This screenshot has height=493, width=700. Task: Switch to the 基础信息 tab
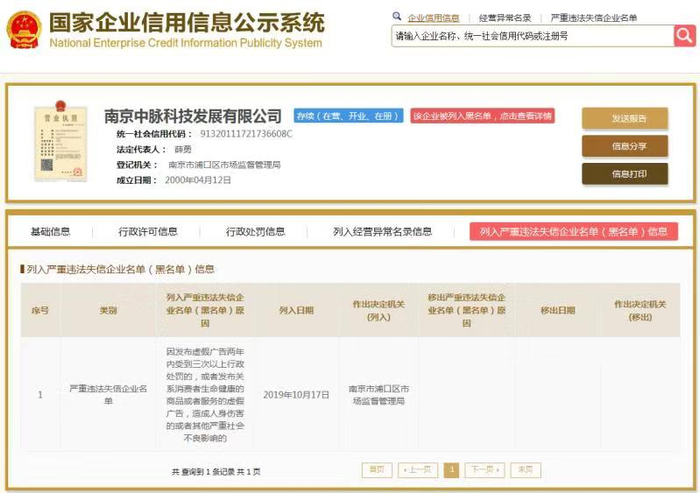[50, 231]
